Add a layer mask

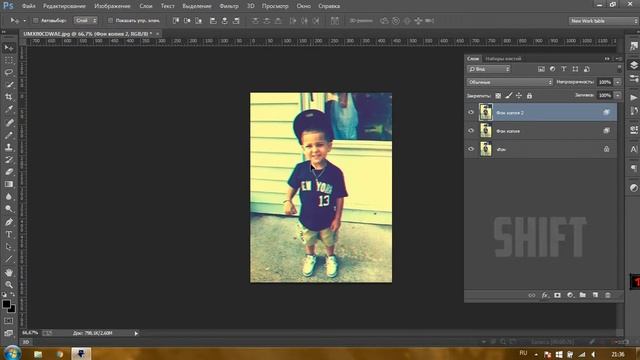point(558,295)
